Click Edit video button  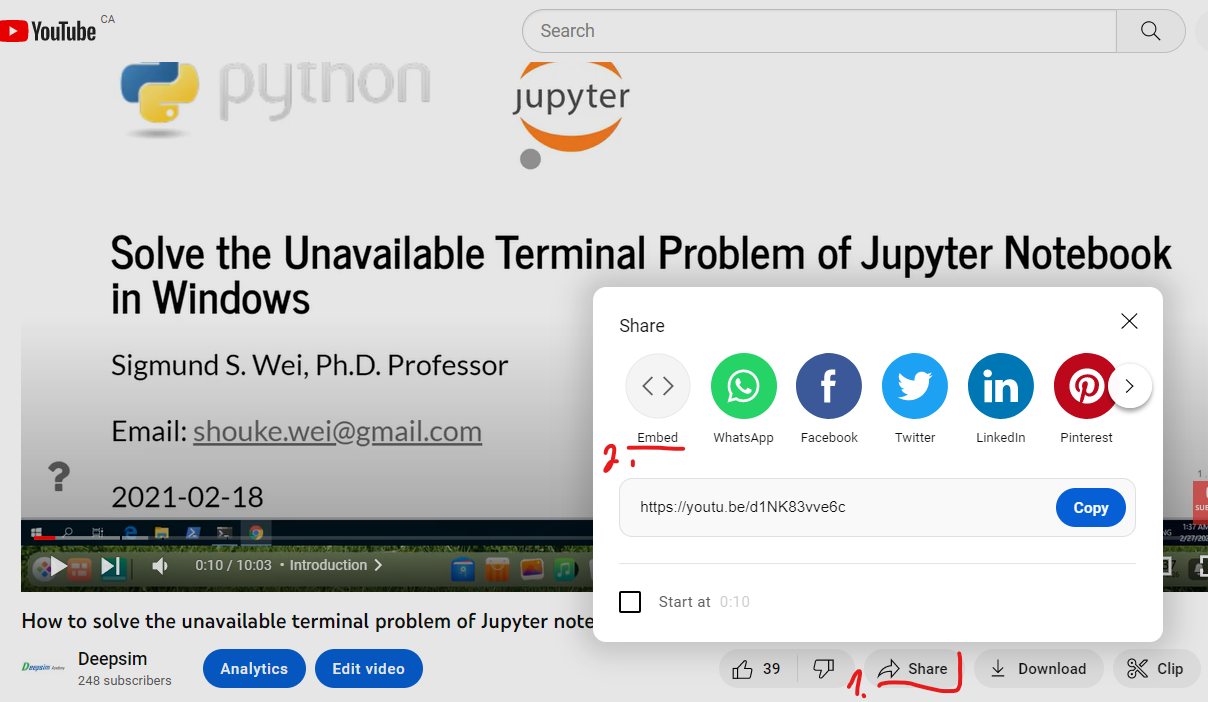369,668
